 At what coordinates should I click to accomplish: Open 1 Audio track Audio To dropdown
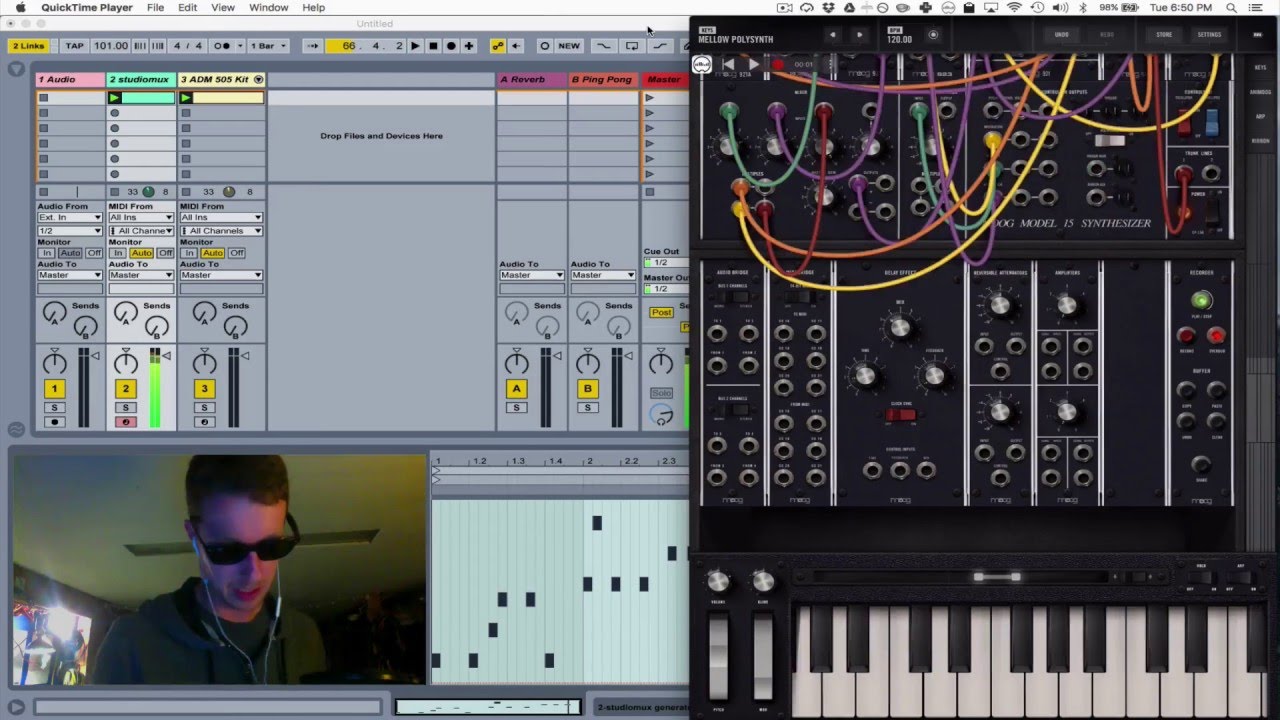click(70, 275)
